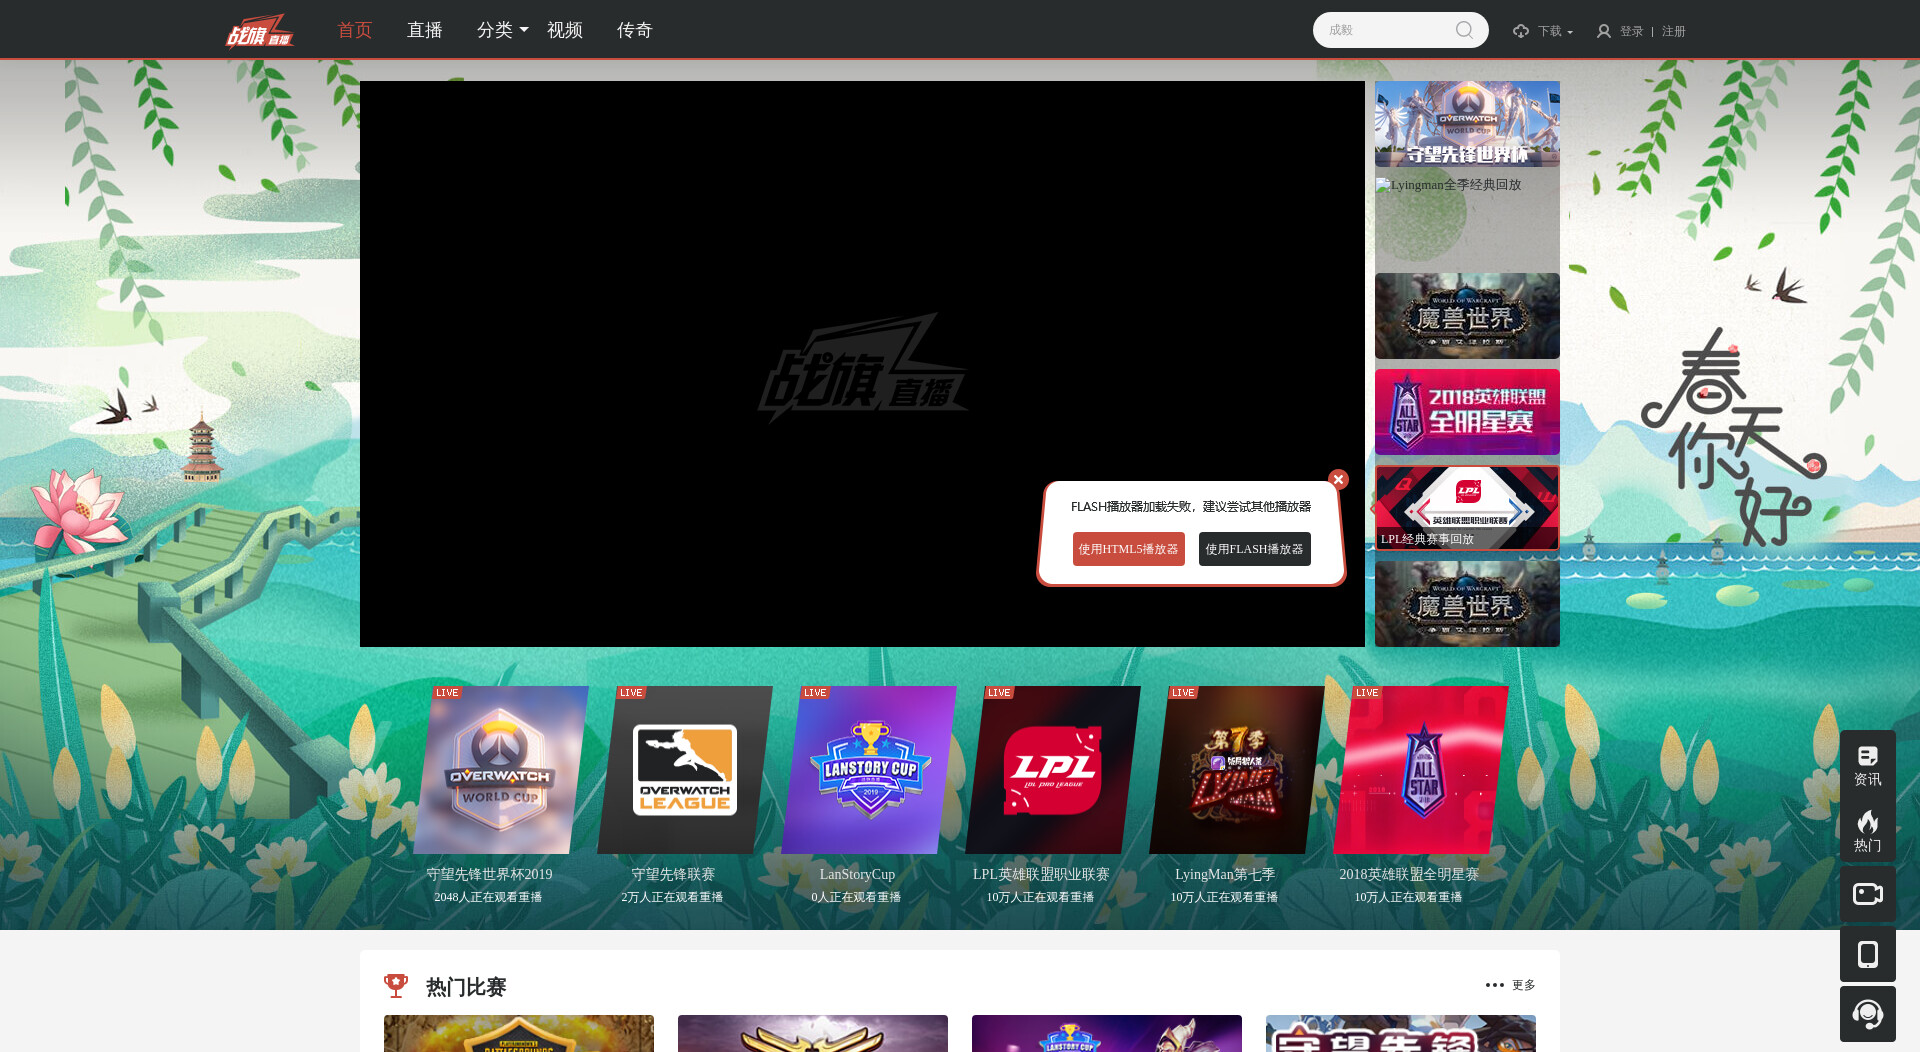Click LPL英雄联盟职业联赛 title text
1920x1052 pixels.
1041,874
